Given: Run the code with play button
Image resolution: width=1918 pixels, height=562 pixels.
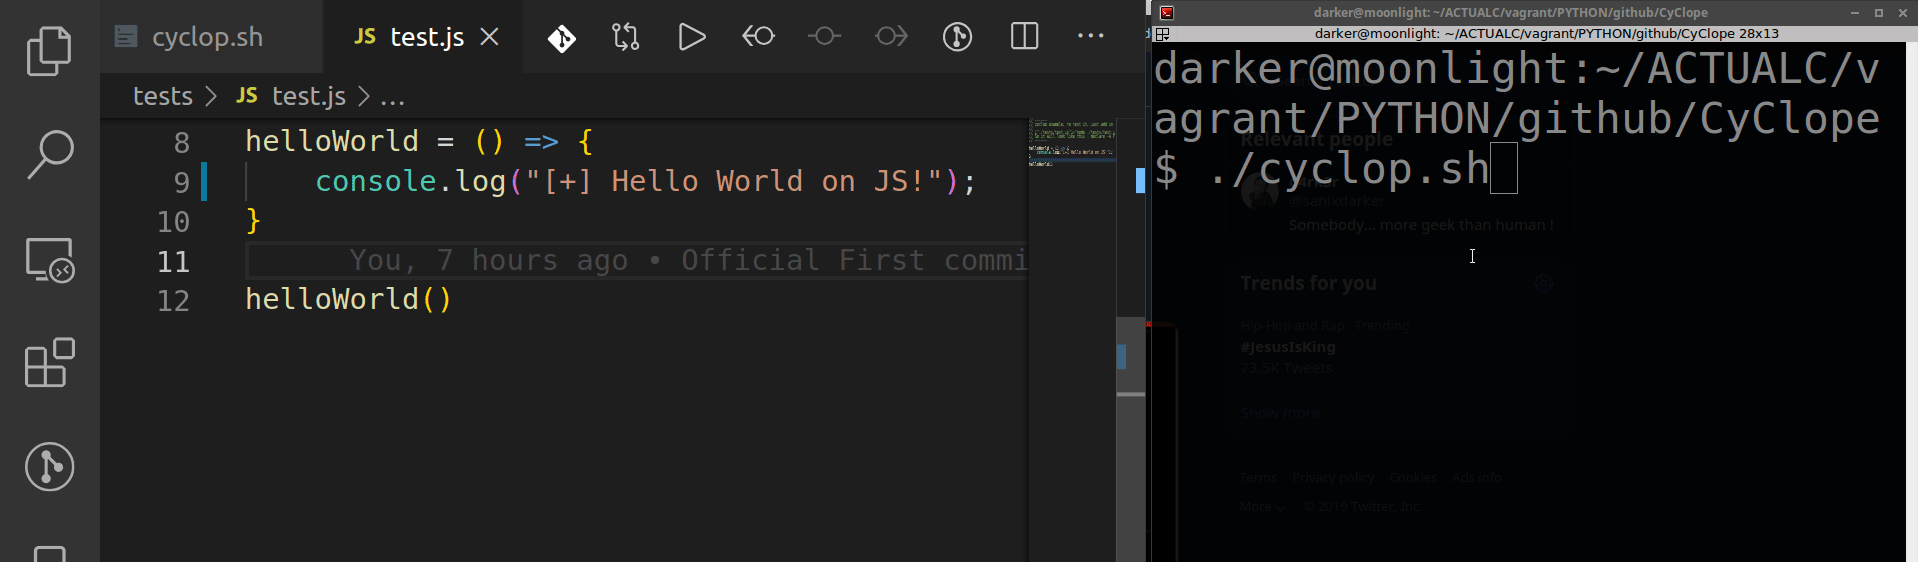Looking at the screenshot, I should pyautogui.click(x=692, y=38).
